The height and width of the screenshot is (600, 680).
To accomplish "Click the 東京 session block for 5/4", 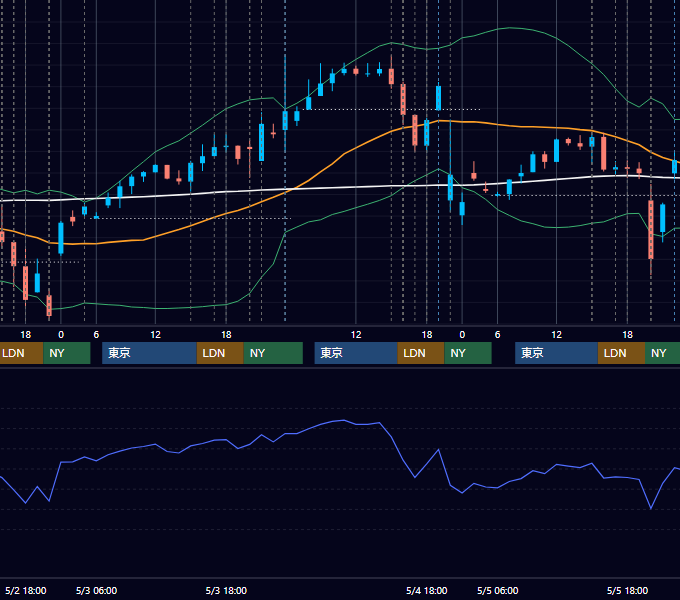I will coord(356,353).
